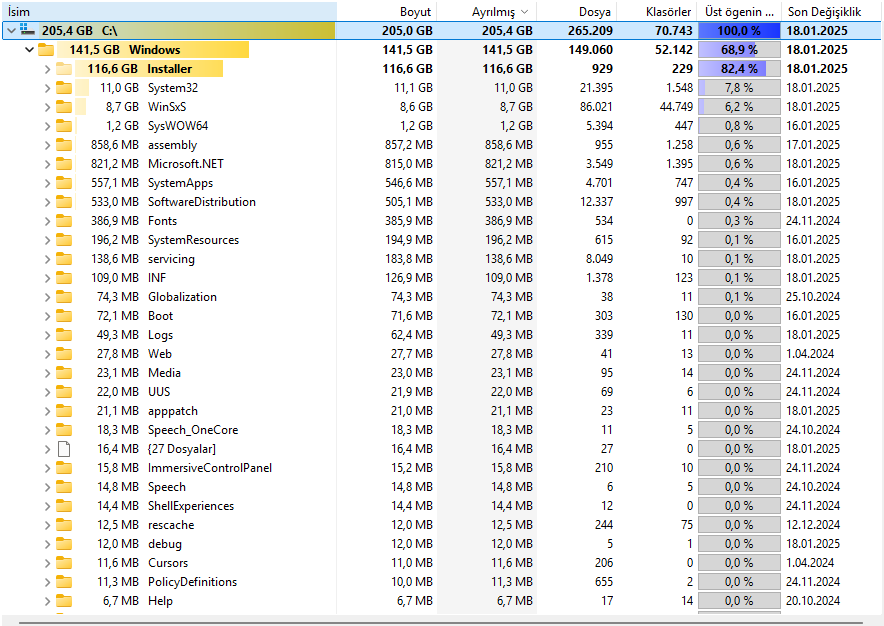Viewport: 884px width, 626px height.
Task: Click the SoftwareDistribution folder icon
Action: 64,202
